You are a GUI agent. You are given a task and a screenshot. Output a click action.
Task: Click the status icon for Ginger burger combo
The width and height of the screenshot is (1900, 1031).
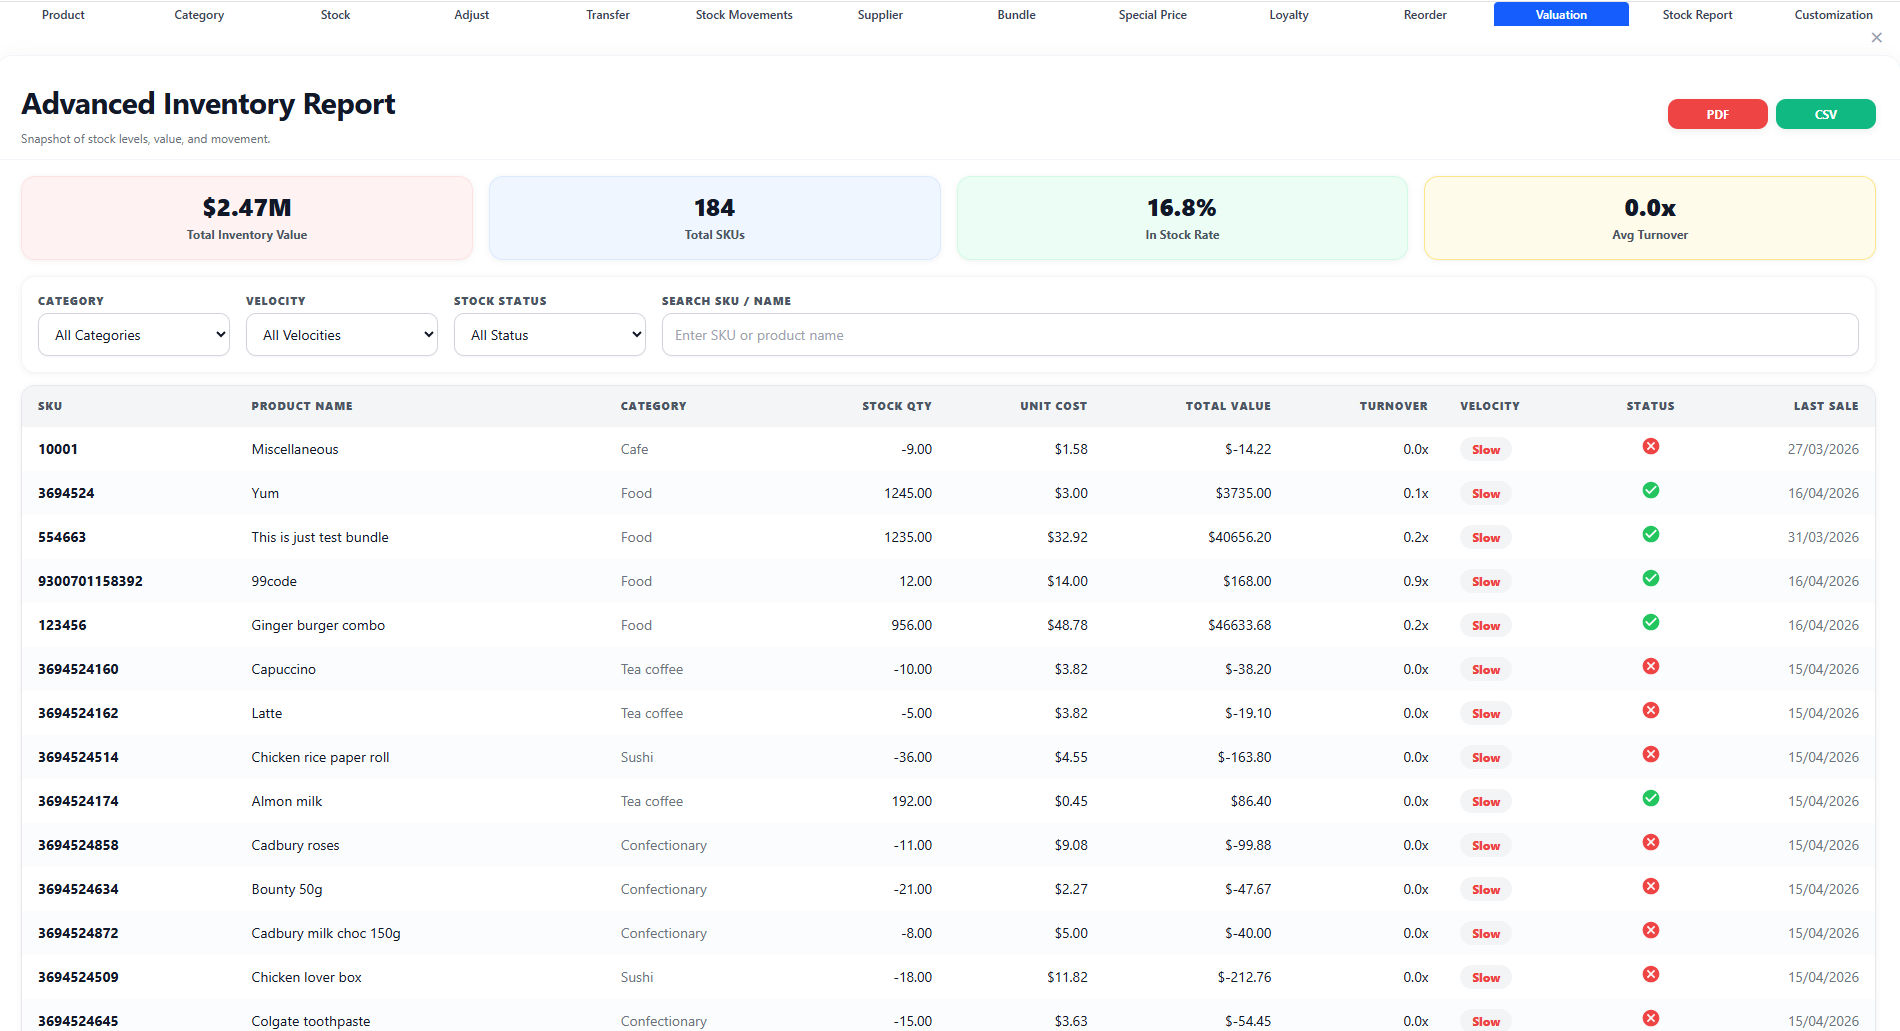1651,622
